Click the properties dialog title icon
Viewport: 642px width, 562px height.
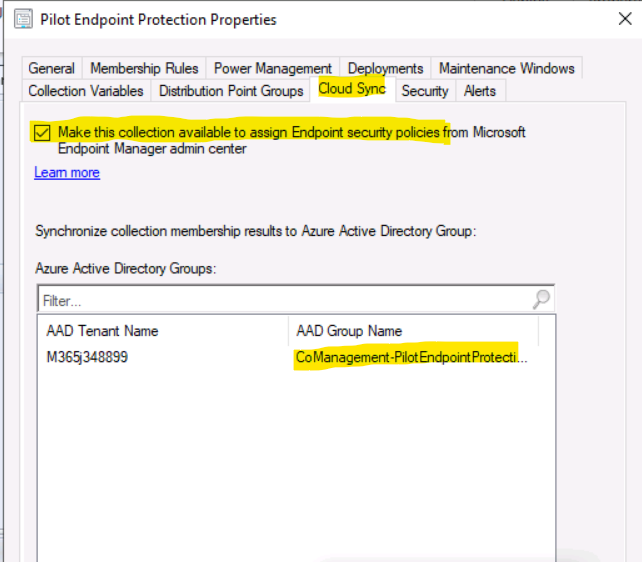(23, 19)
